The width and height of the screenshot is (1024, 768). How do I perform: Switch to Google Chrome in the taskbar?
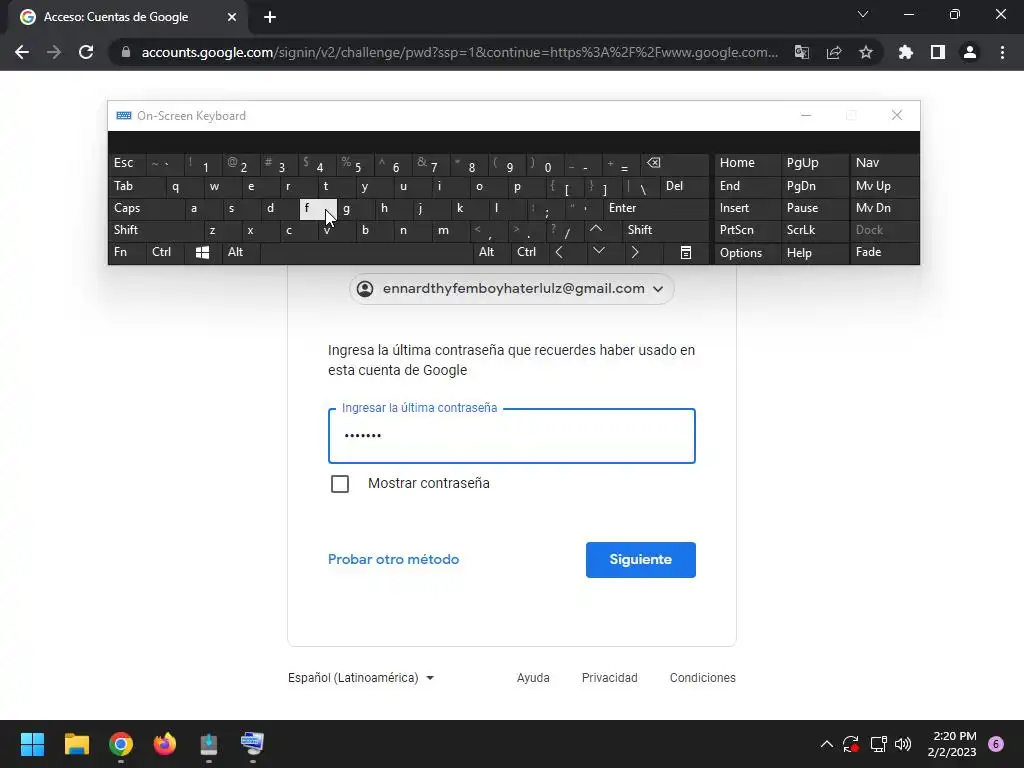click(121, 744)
